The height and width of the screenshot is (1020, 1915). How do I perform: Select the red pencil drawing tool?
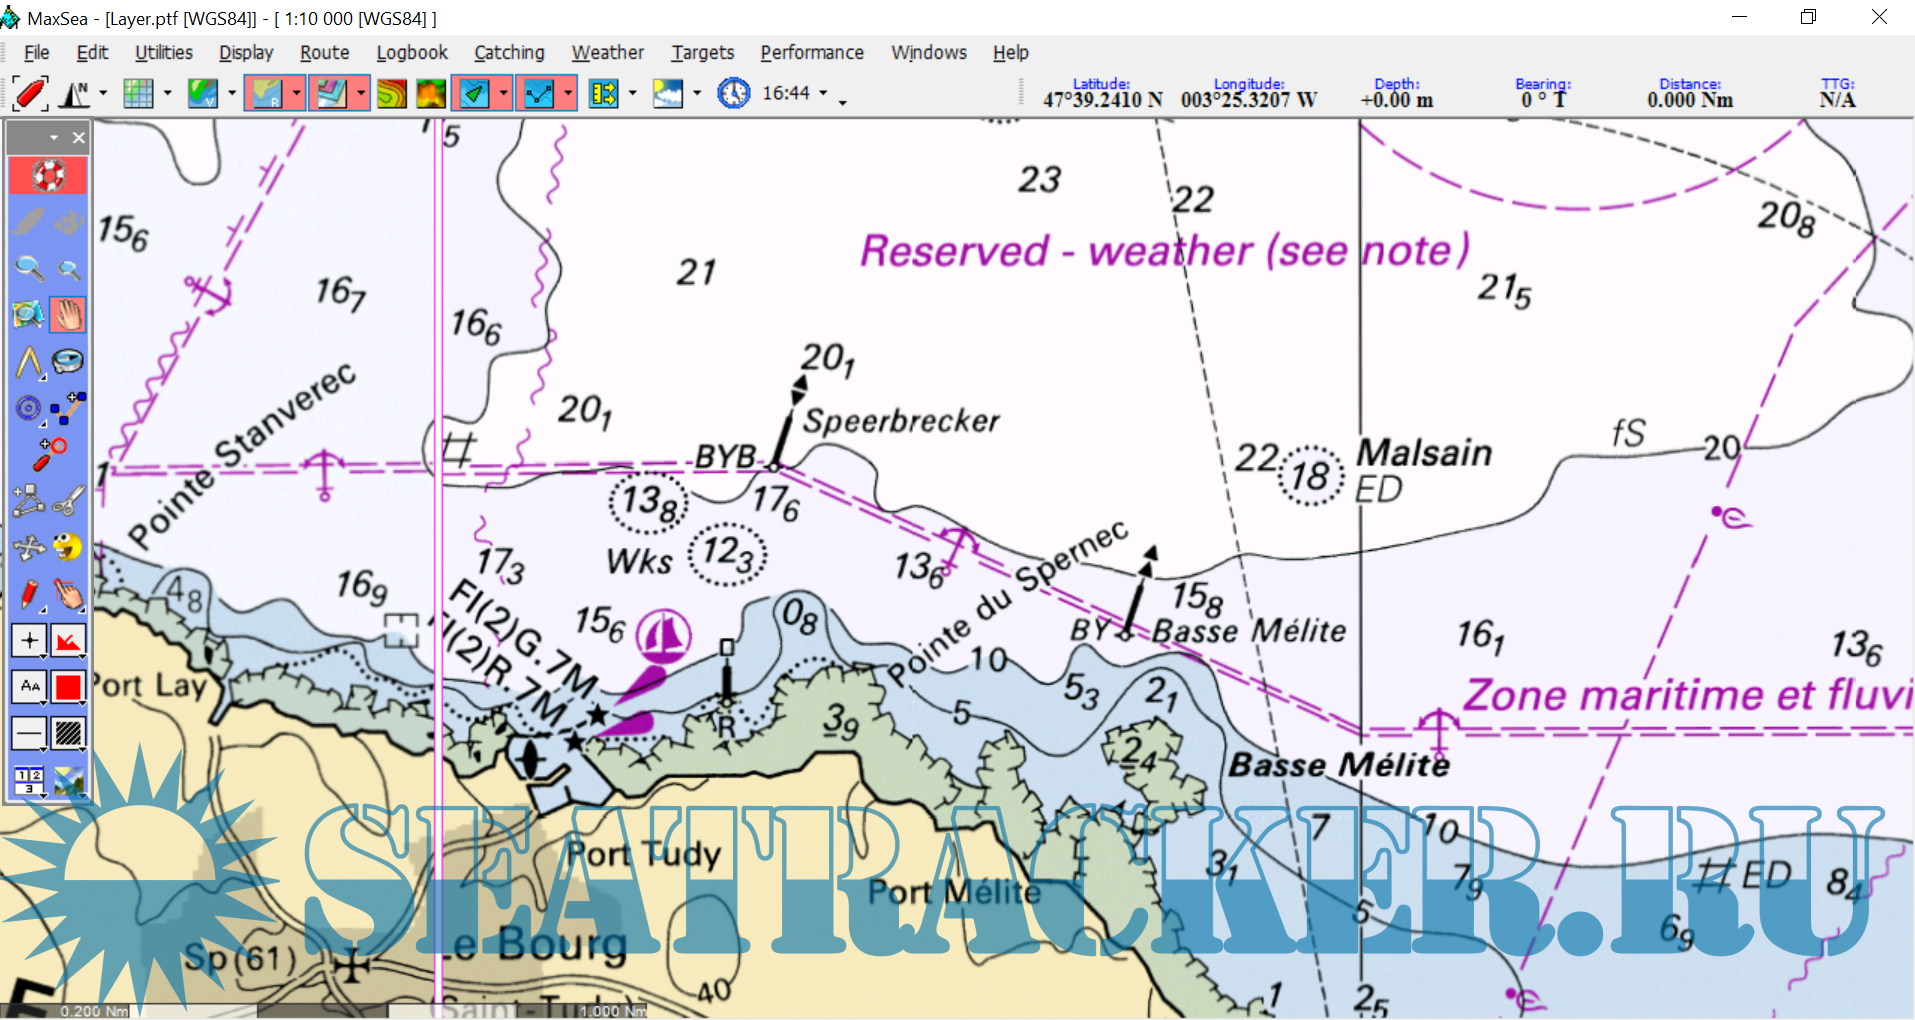click(x=29, y=594)
